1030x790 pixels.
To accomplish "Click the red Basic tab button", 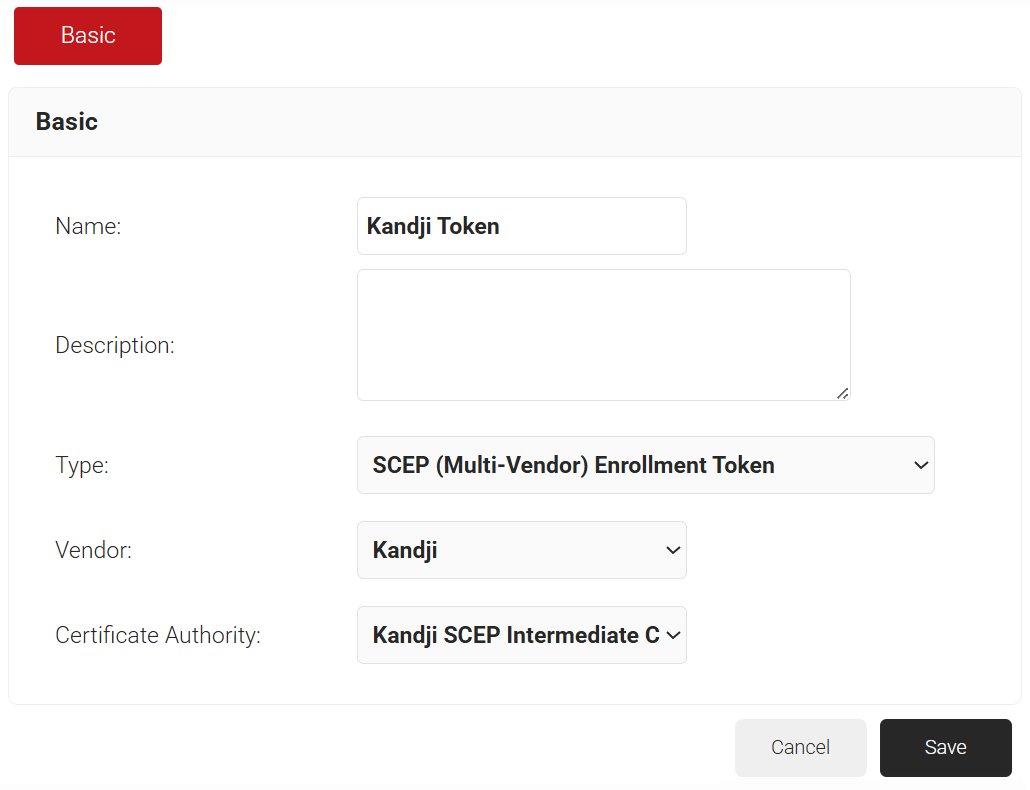I will 88,36.
